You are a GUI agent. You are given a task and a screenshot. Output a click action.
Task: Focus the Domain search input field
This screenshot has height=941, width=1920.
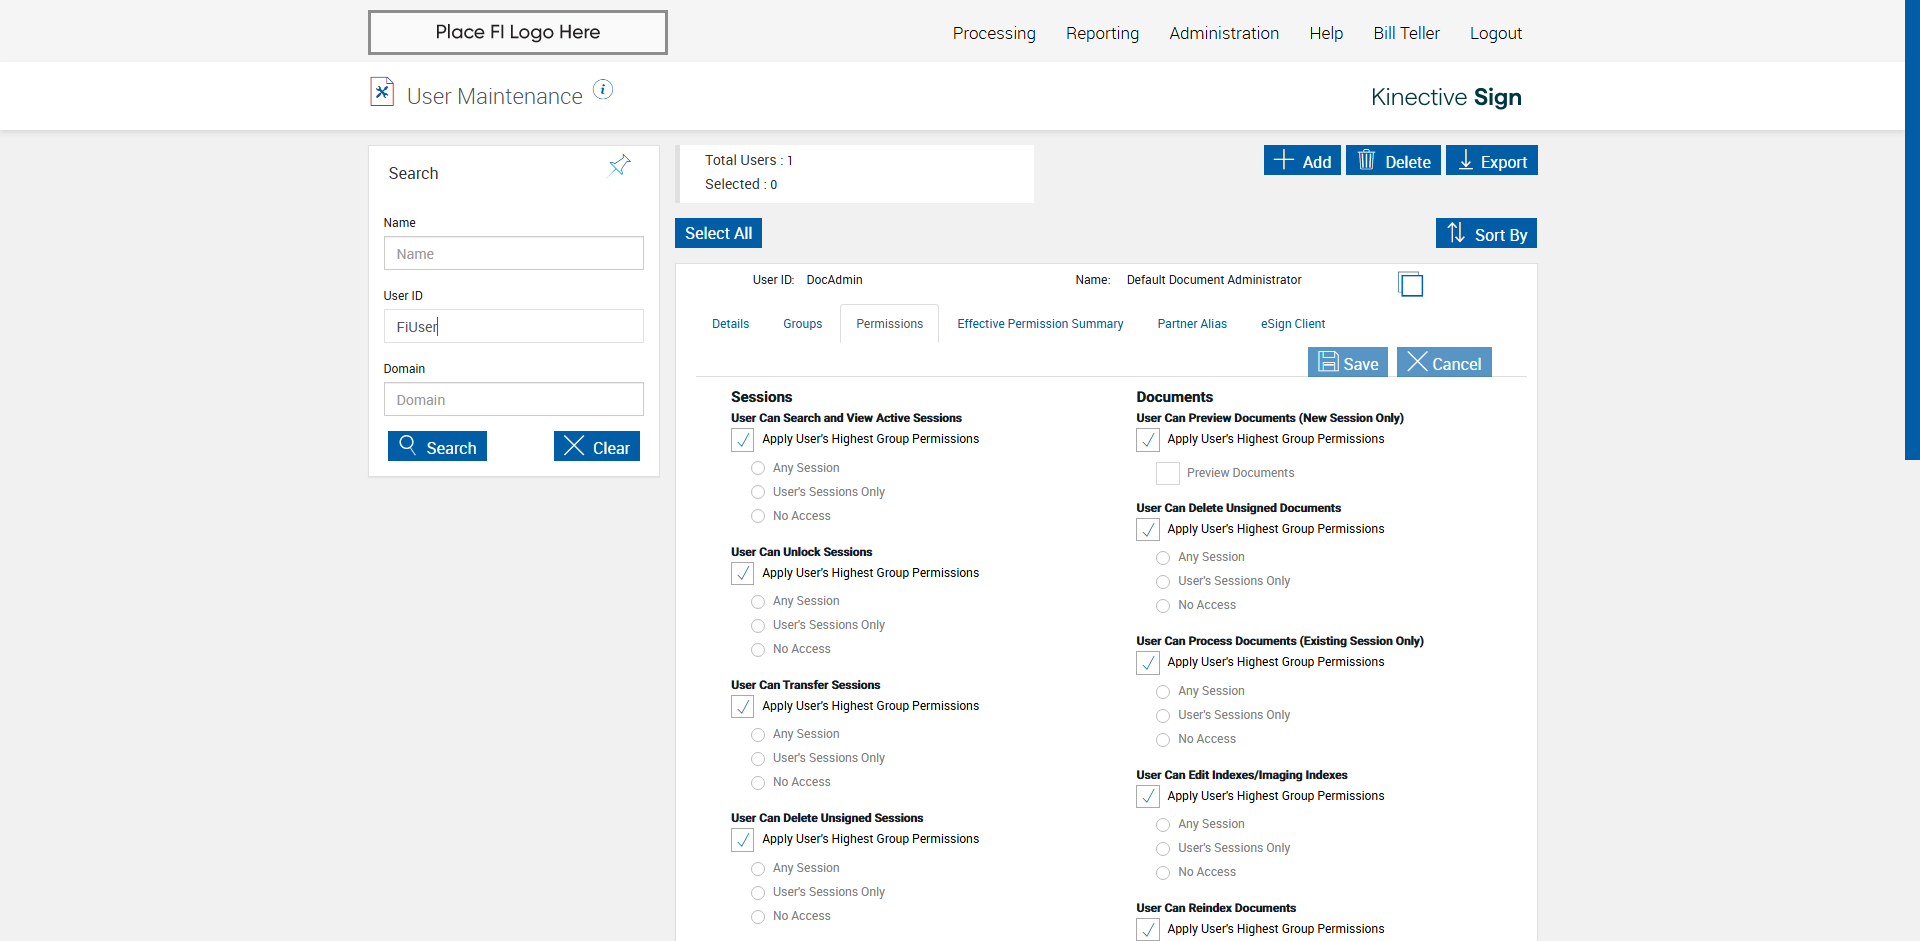513,400
